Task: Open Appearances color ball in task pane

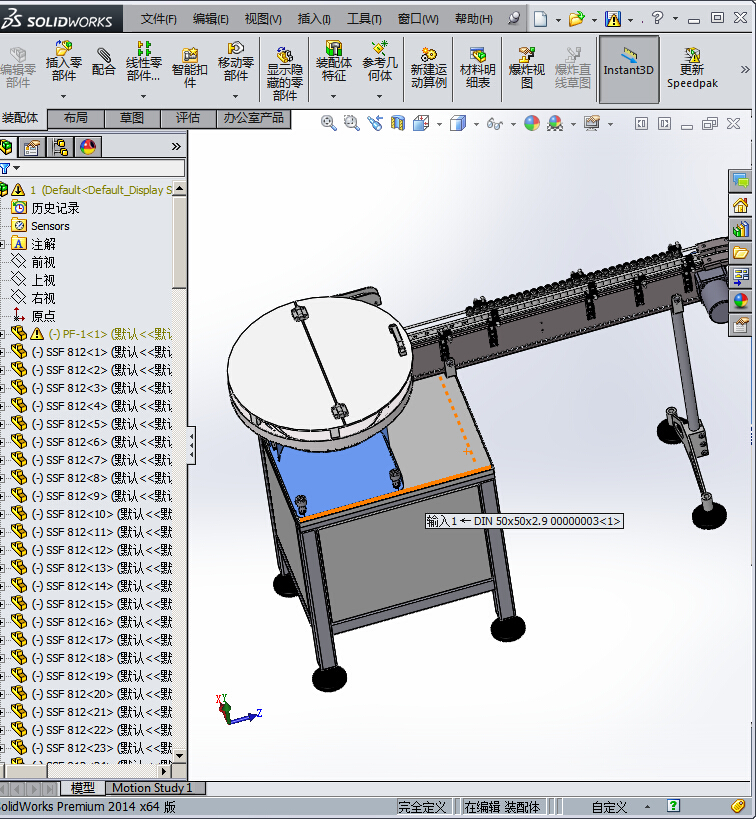Action: pyautogui.click(x=740, y=300)
